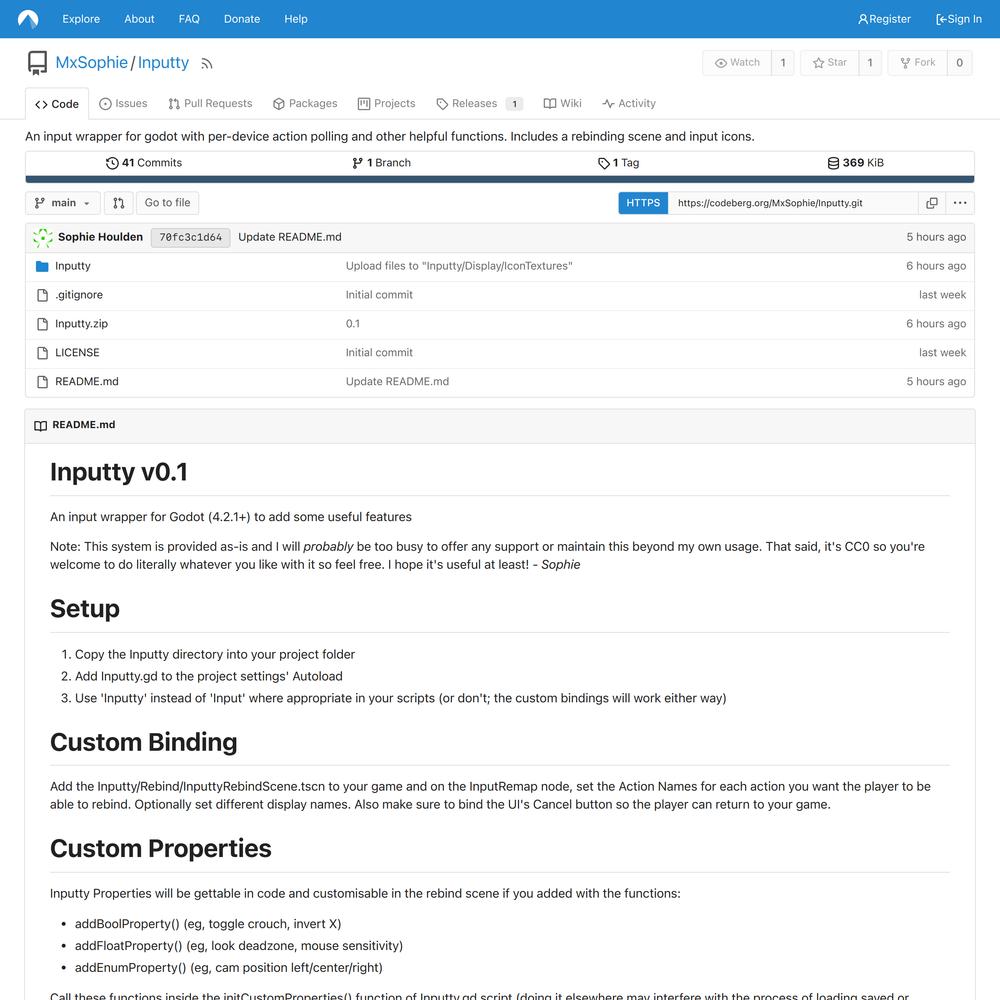
Task: Click the README.md file icon in file list
Action: pos(42,381)
